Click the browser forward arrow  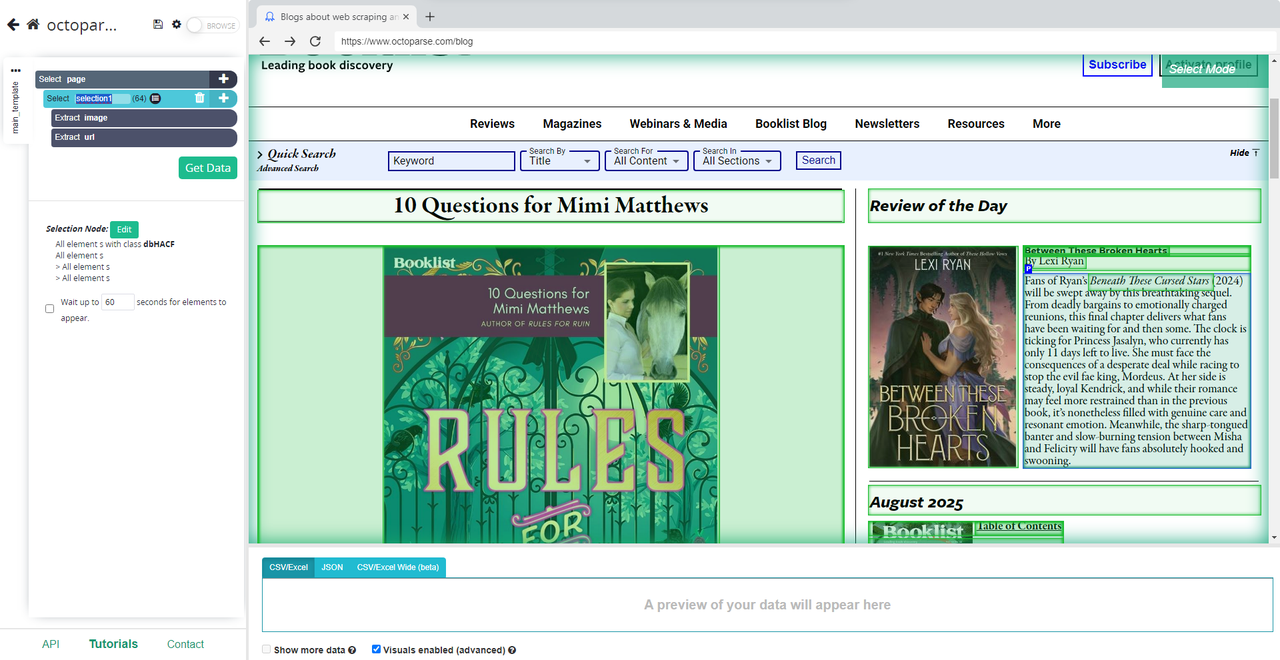[x=290, y=41]
